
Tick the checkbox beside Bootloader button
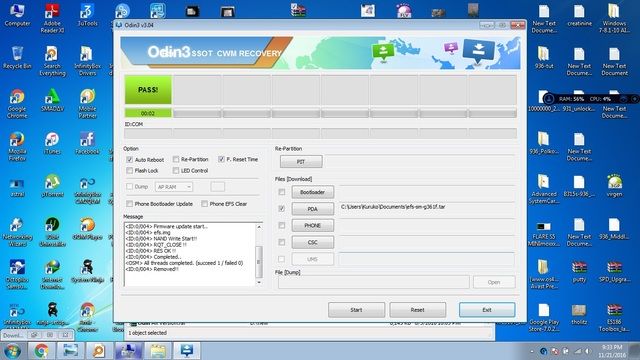pyautogui.click(x=282, y=192)
